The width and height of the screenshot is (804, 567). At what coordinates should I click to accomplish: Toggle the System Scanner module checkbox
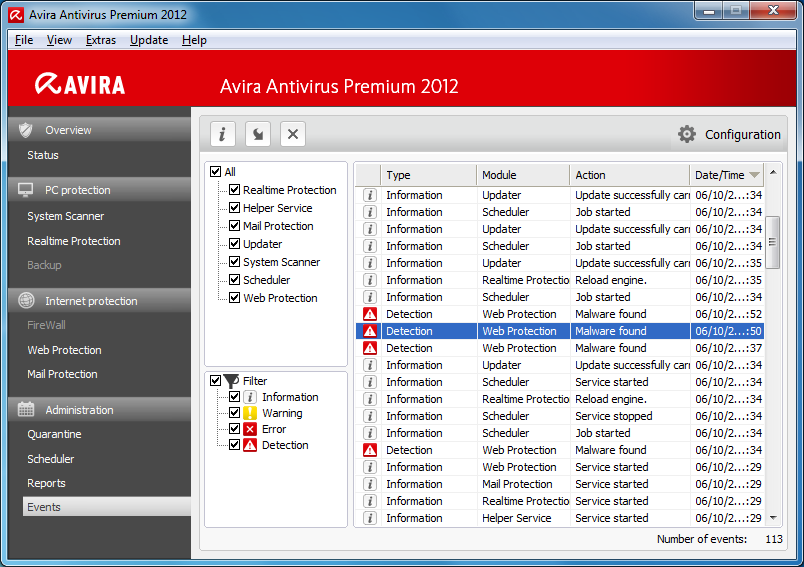coord(234,261)
